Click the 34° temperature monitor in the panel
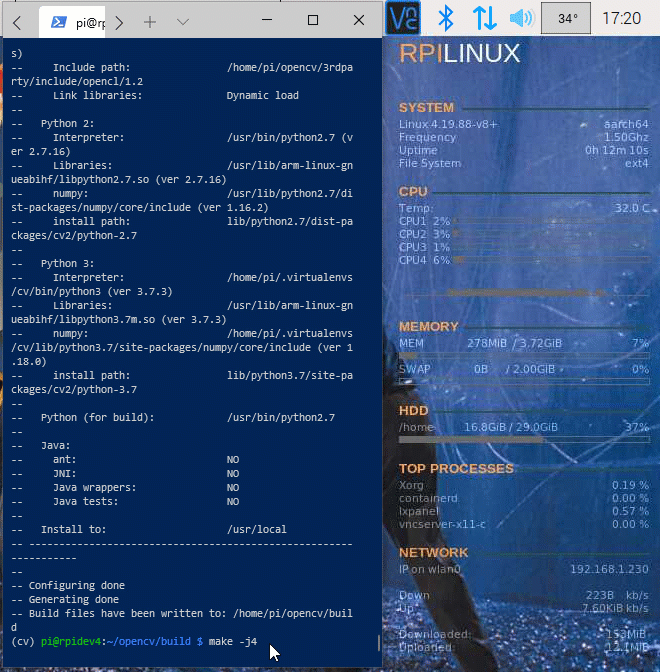 (x=566, y=18)
